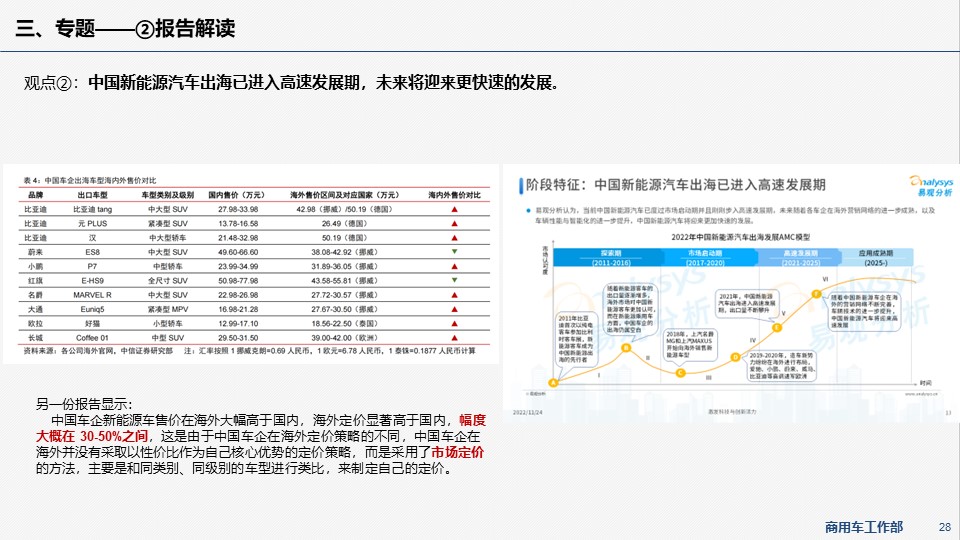Click the red text 市场定价

click(458, 452)
